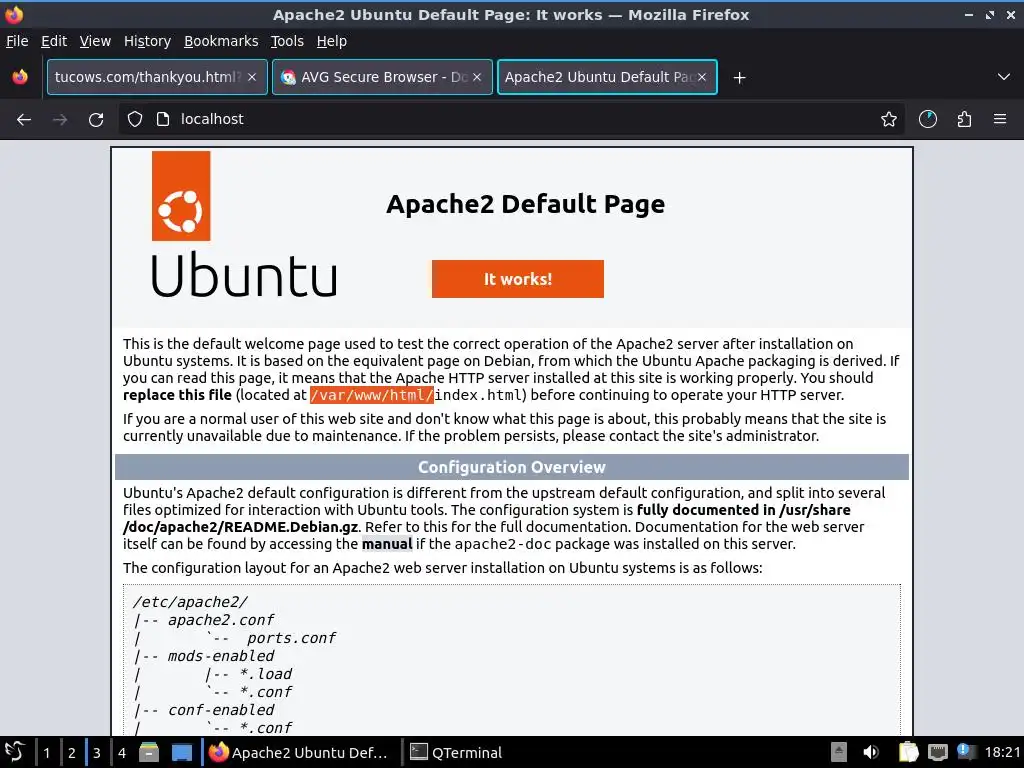Click the conf-enabled entry
Screen dimensions: 1024x768
(x=221, y=710)
